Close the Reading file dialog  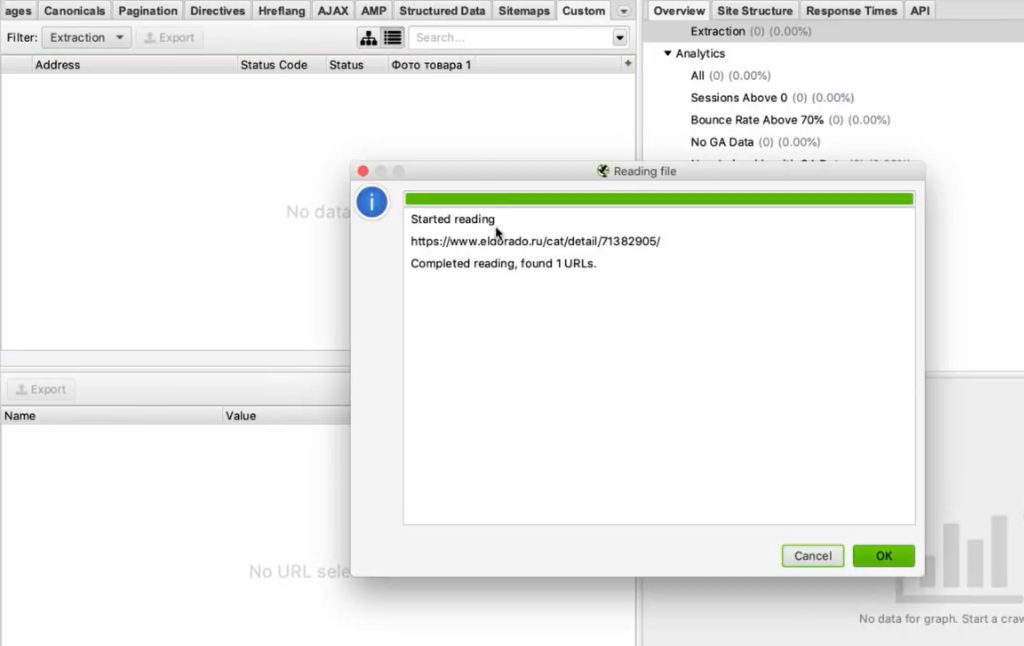(x=363, y=171)
